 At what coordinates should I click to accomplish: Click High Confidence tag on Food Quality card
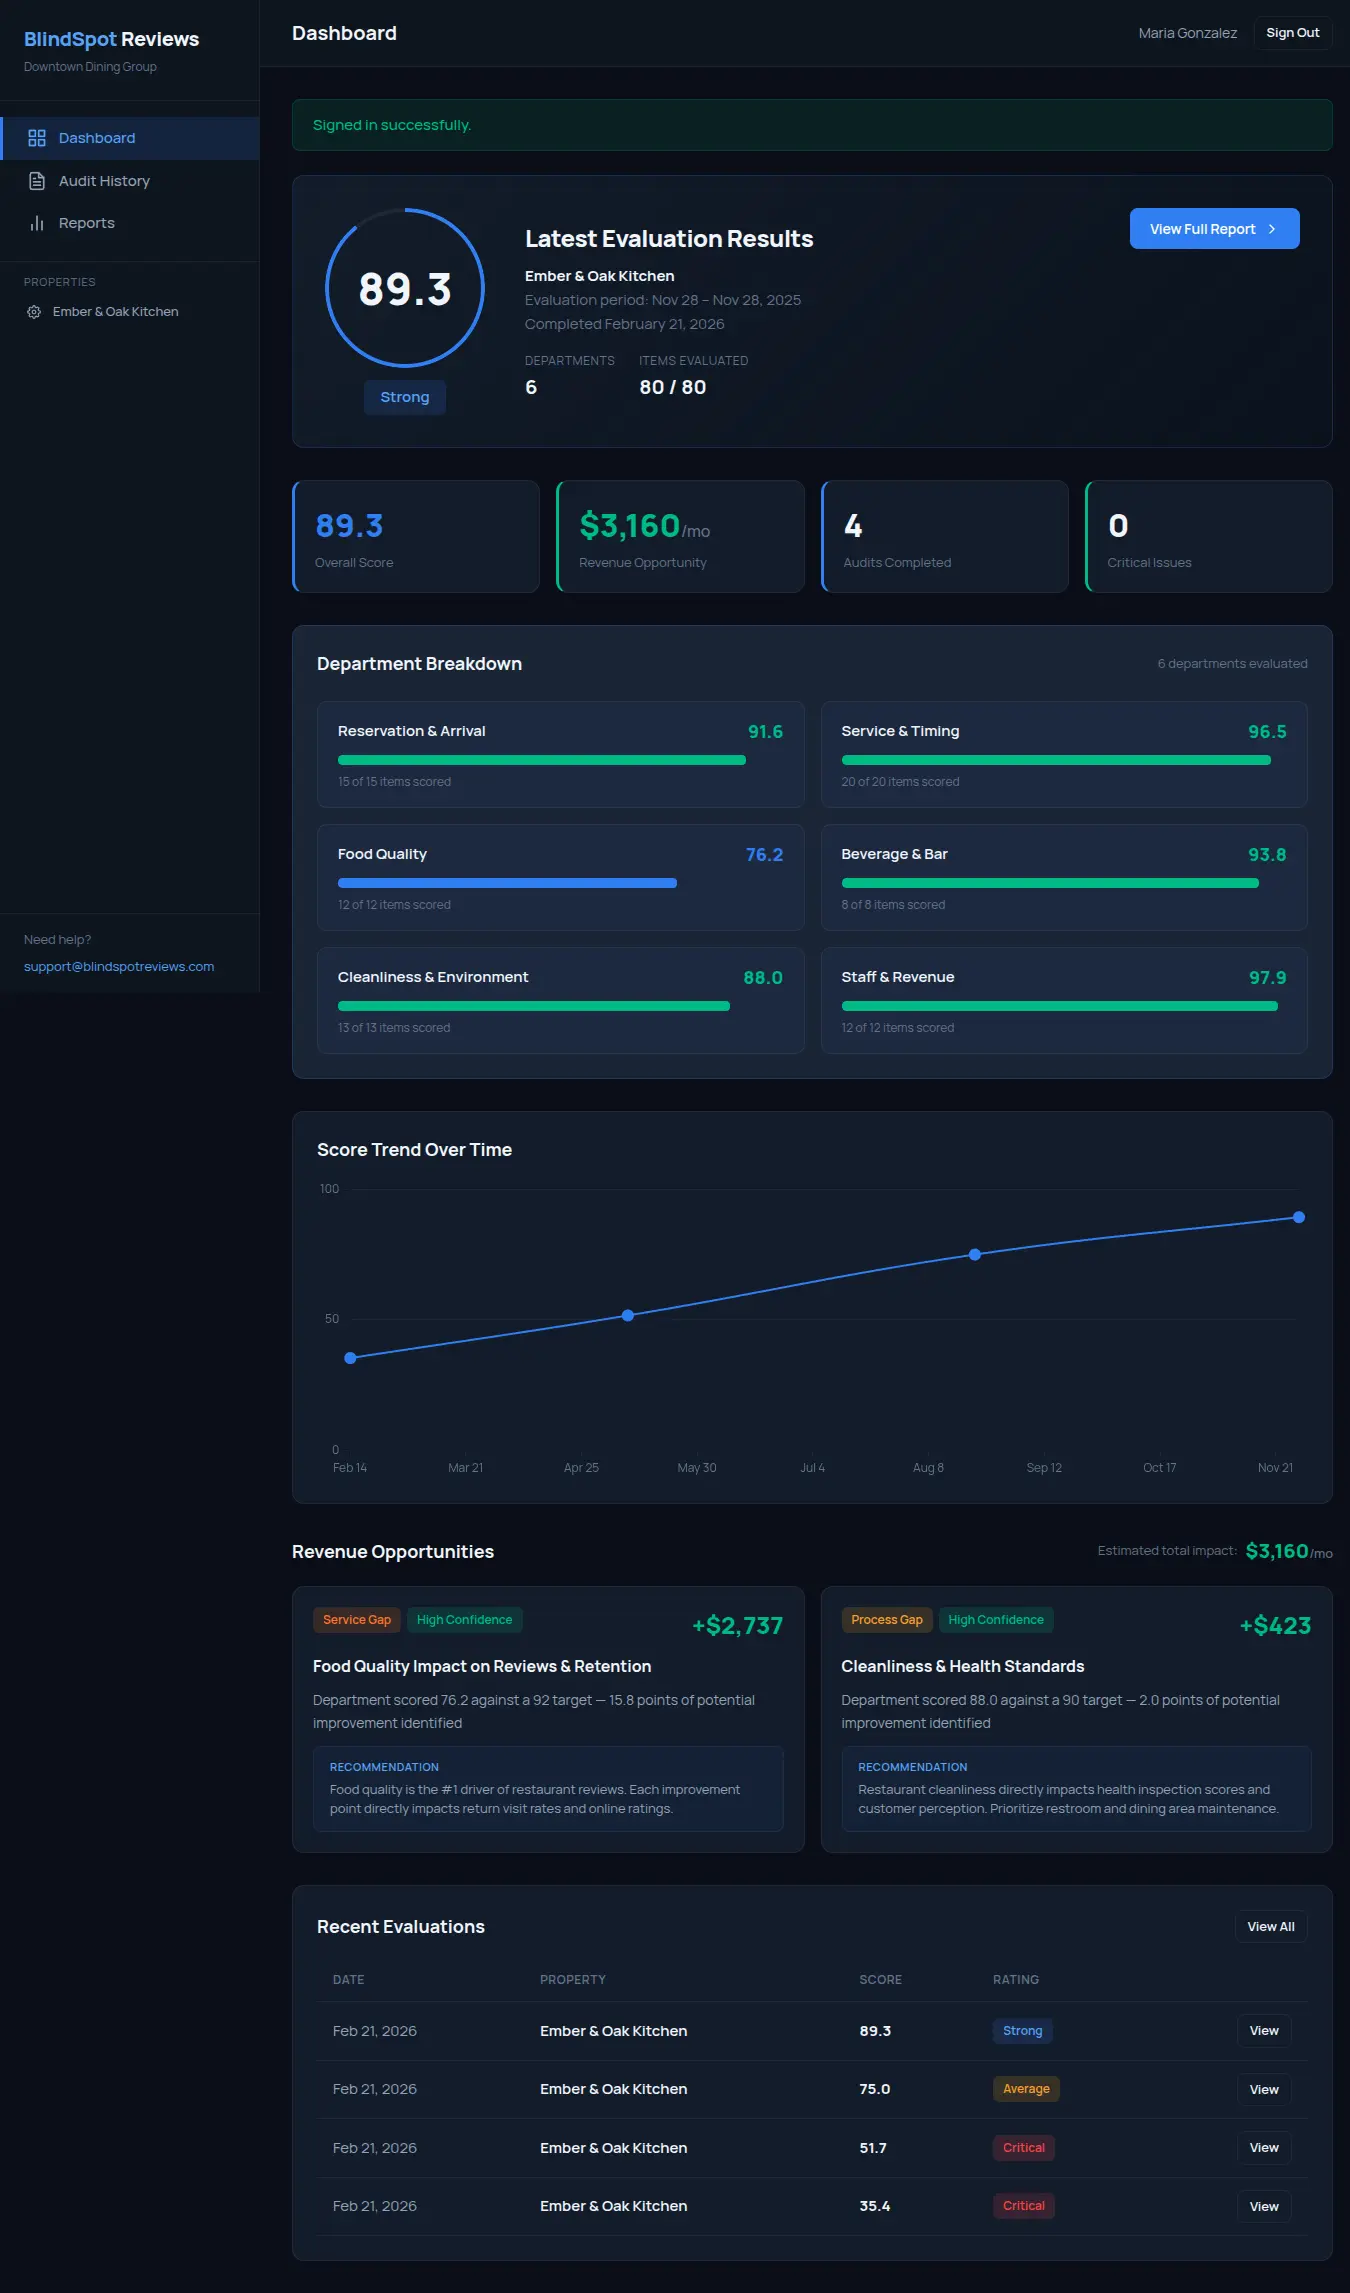[464, 1620]
